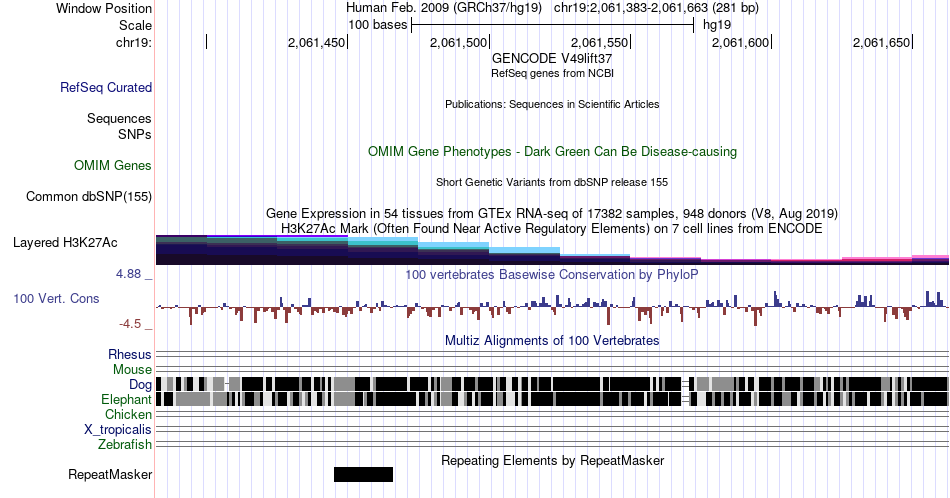Select the X_tropicalis alignment row label

point(118,430)
